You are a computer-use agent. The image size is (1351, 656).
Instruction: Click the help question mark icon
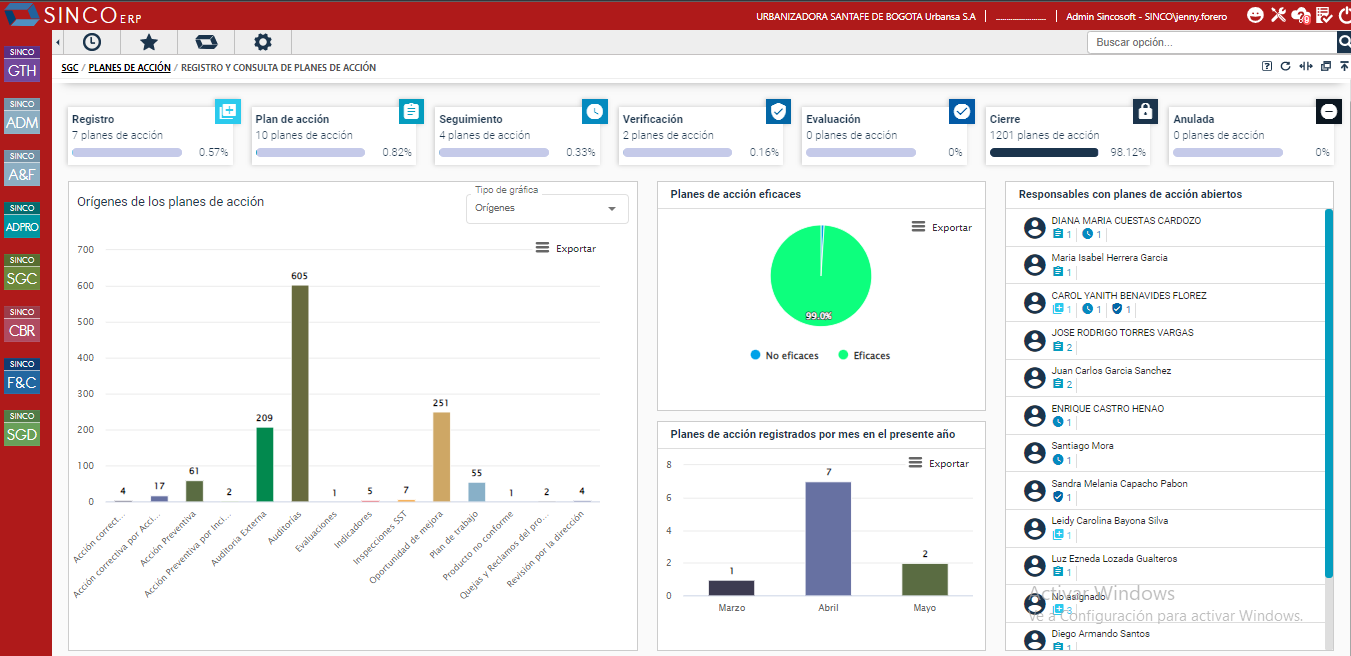click(1267, 67)
